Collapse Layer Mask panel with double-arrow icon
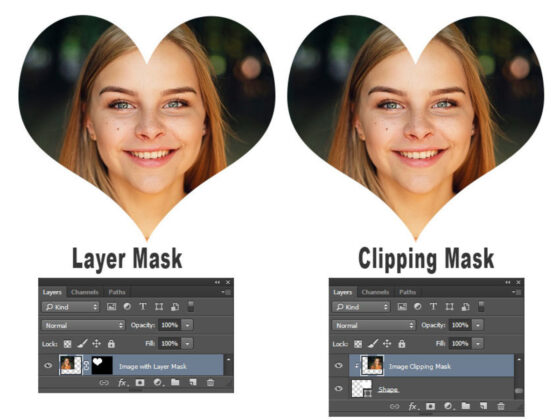This screenshot has width=560, height=420. (x=217, y=282)
